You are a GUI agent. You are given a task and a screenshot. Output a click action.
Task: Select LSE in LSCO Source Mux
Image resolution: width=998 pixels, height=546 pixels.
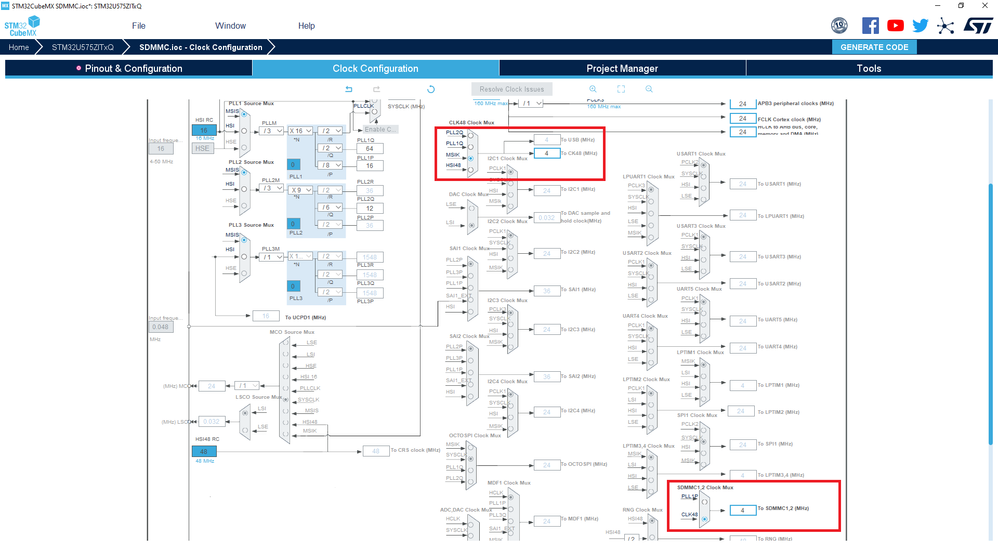[x=245, y=431]
